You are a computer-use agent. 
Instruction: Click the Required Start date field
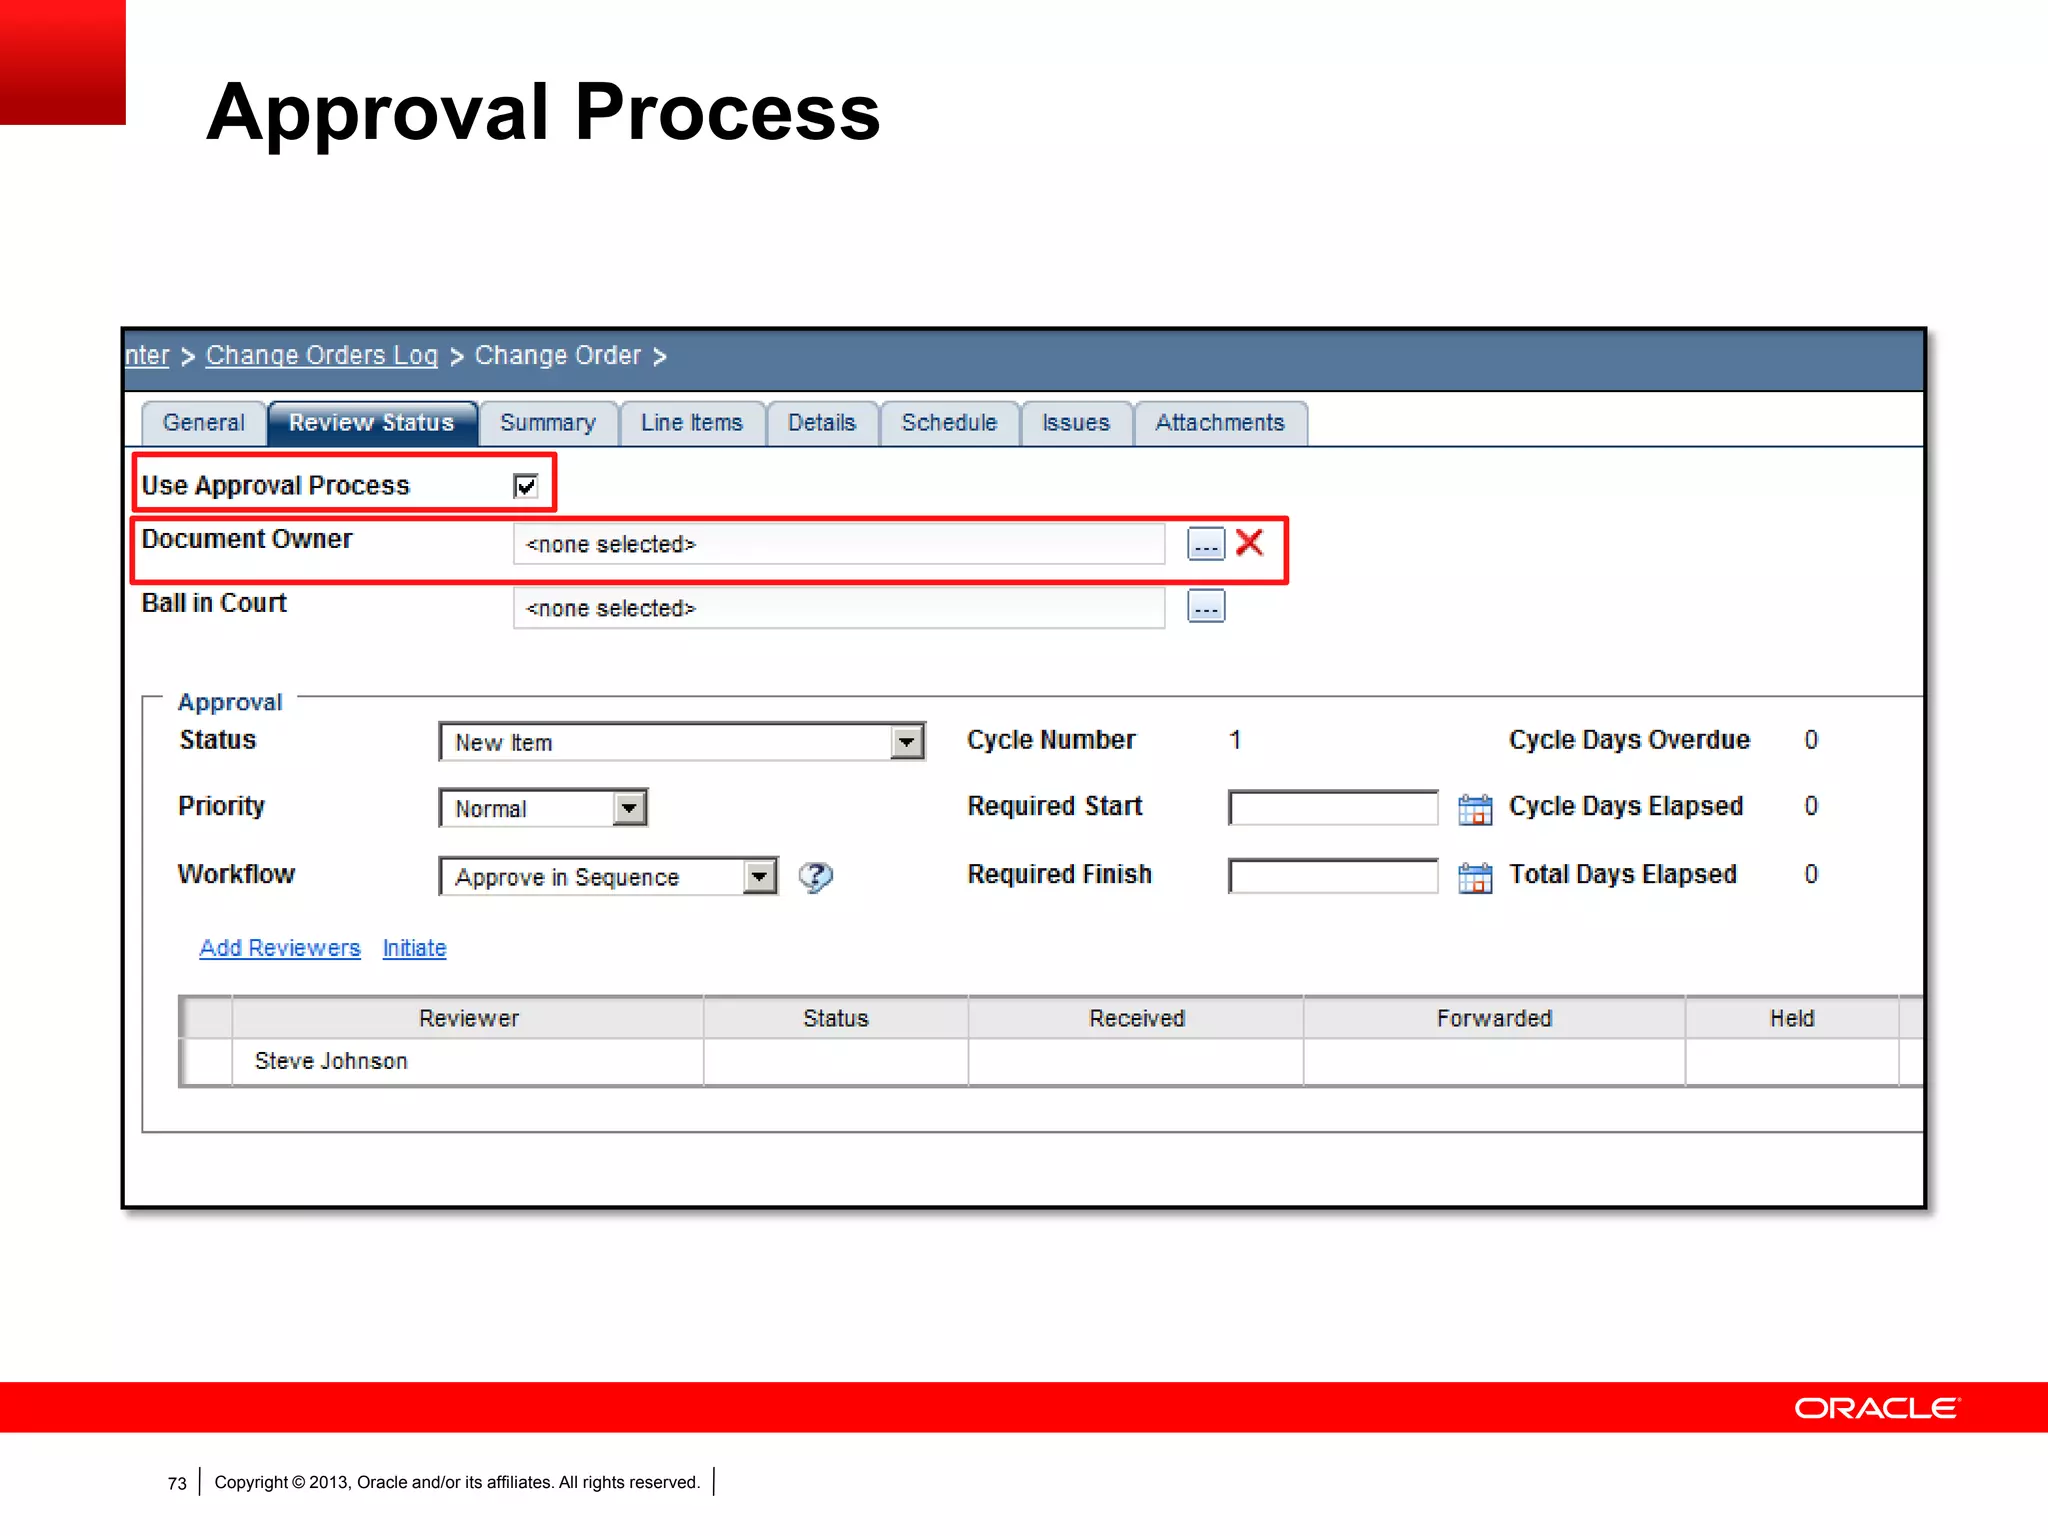(1333, 808)
